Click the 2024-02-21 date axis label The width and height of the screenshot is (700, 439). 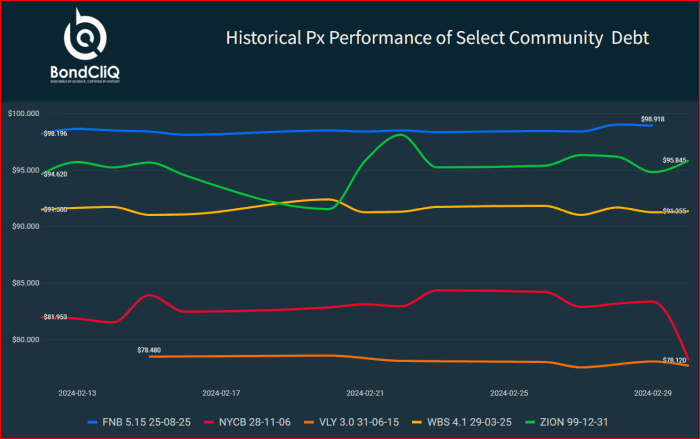(365, 393)
